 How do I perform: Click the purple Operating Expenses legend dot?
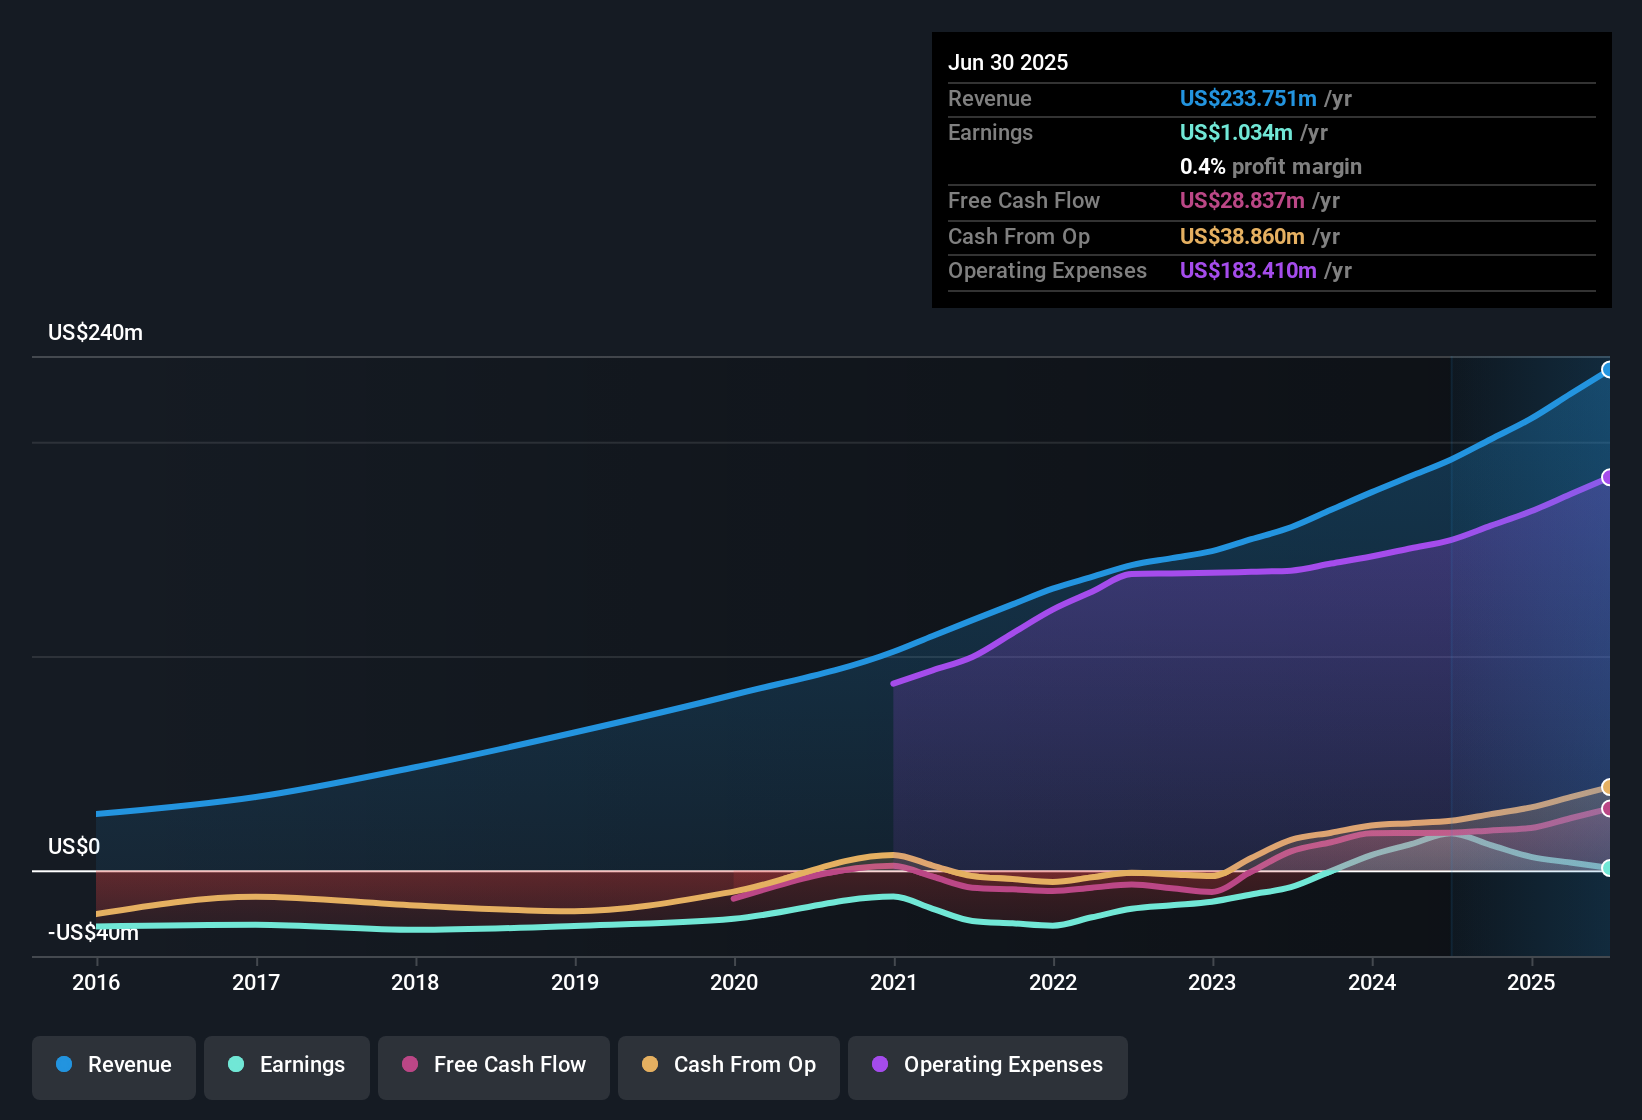tap(877, 1065)
